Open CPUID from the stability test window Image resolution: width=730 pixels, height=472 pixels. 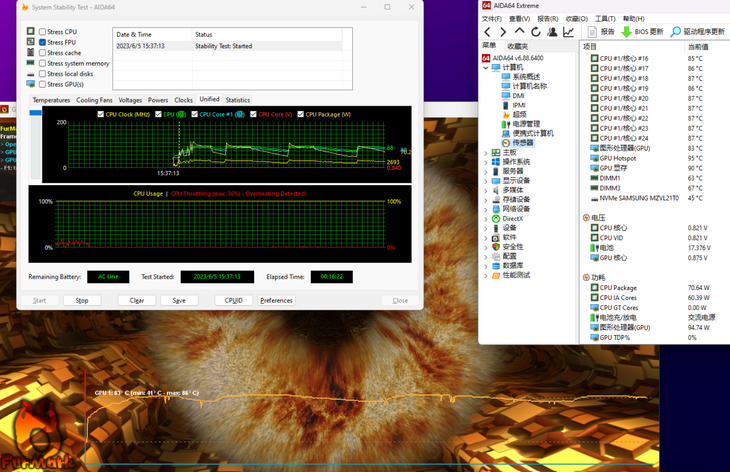234,301
